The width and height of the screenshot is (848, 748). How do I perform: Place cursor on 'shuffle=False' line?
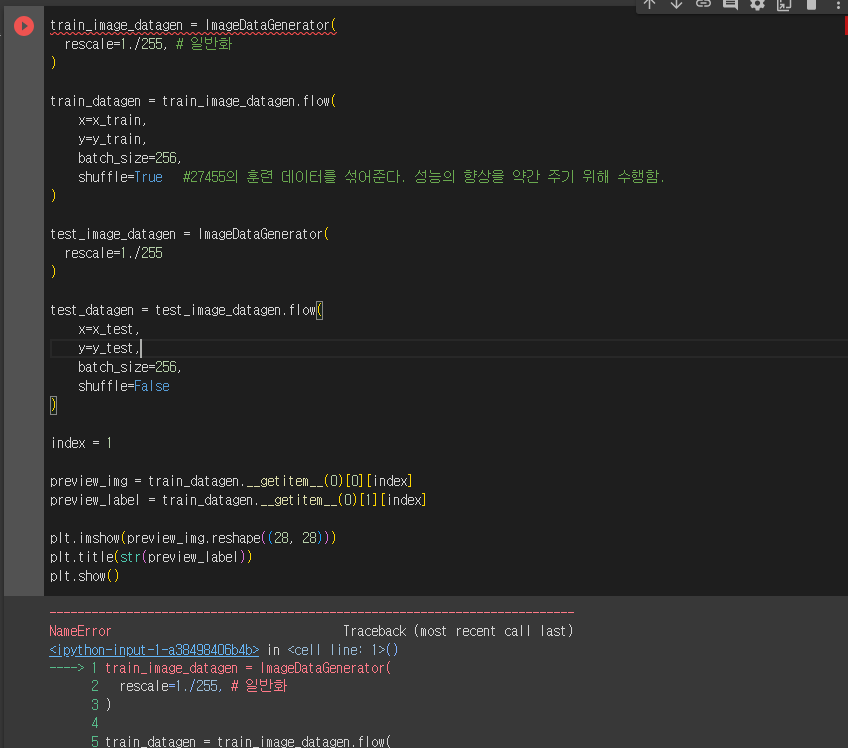coord(123,386)
